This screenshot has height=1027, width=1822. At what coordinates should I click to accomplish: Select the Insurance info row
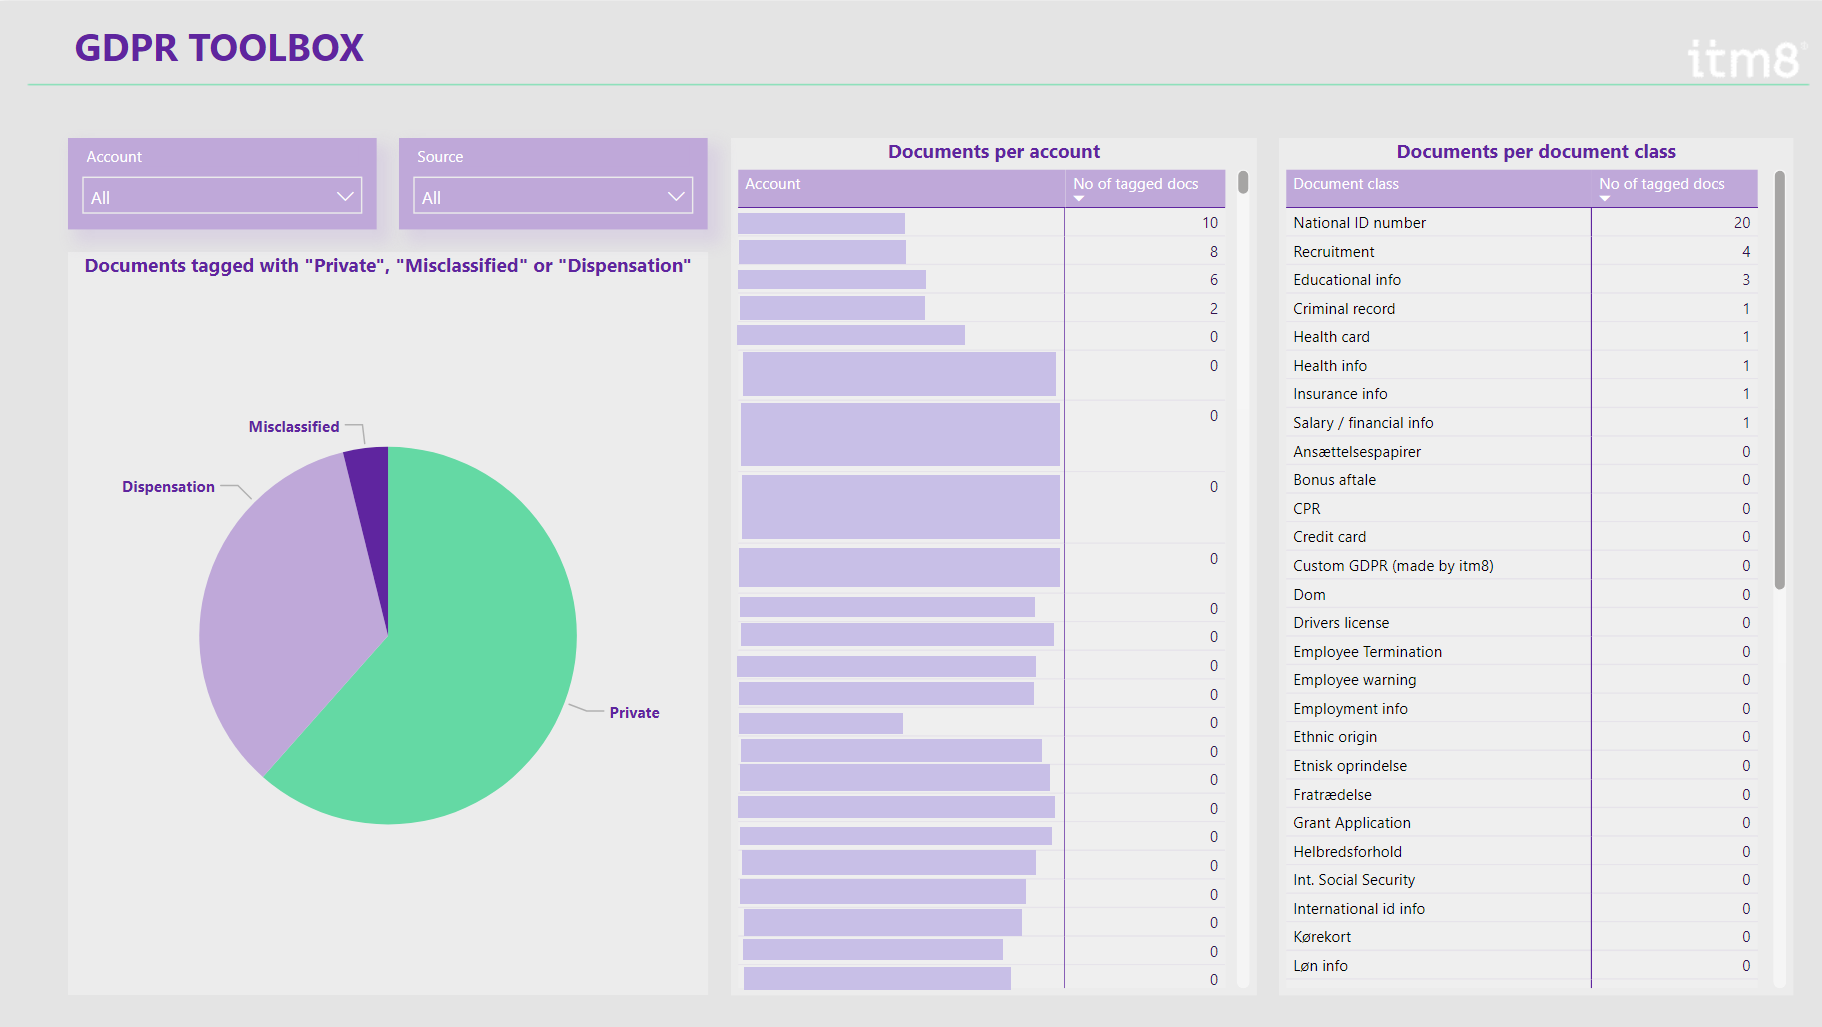click(1521, 394)
